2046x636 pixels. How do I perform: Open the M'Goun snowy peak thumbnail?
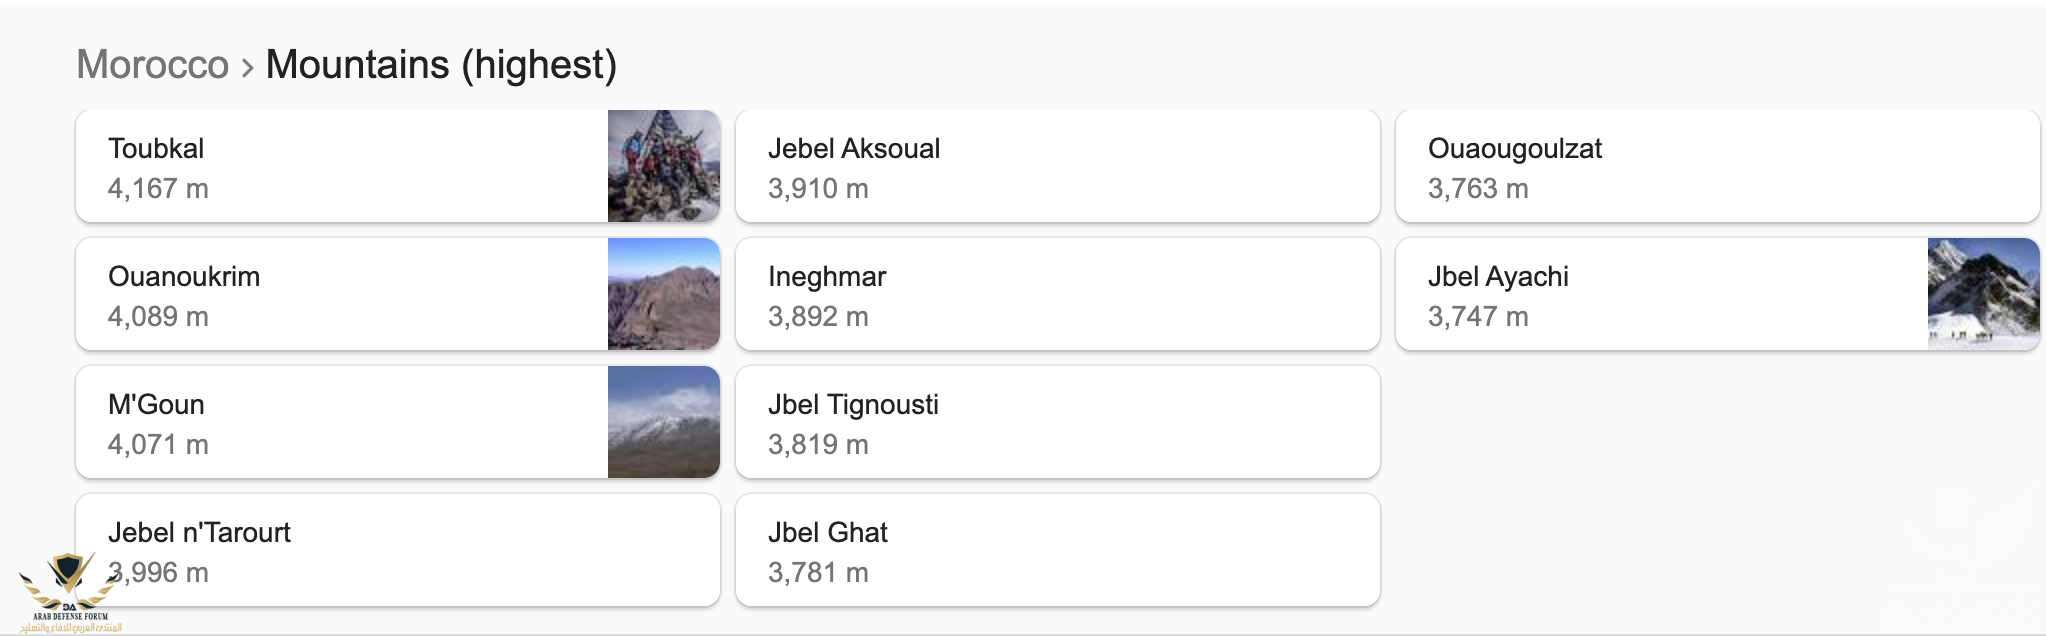[664, 422]
